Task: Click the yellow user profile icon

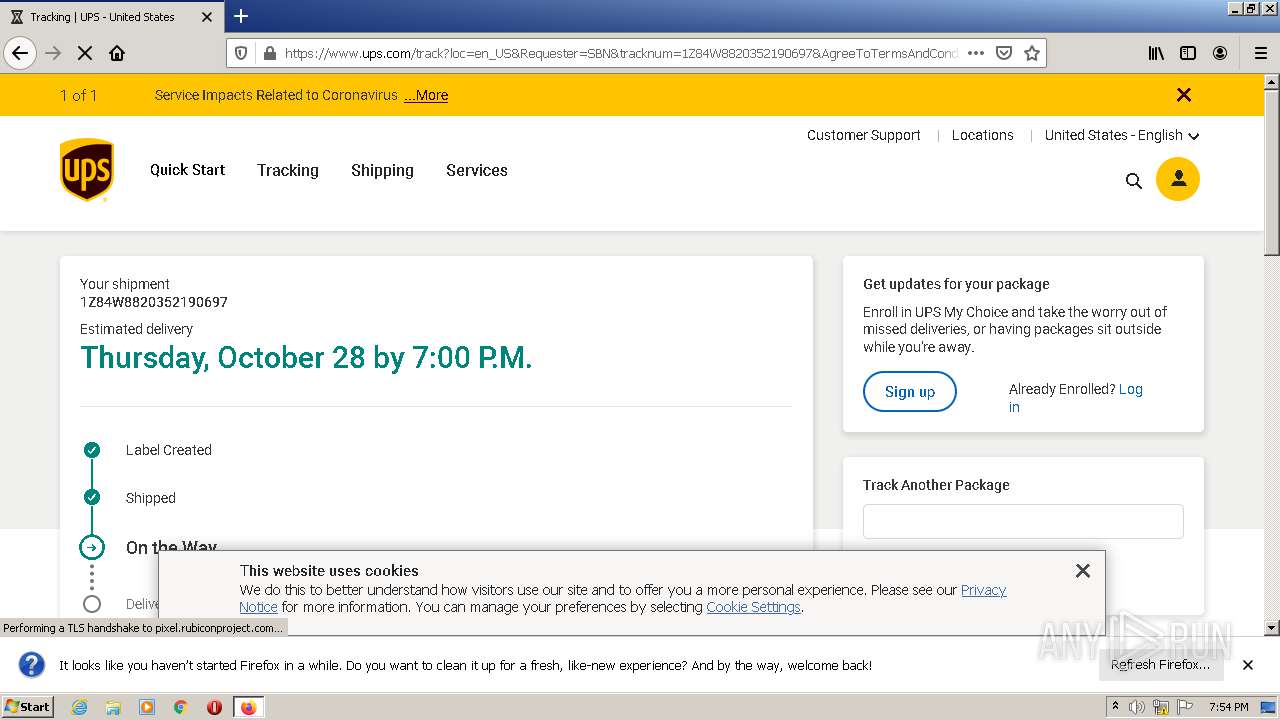Action: [x=1177, y=179]
